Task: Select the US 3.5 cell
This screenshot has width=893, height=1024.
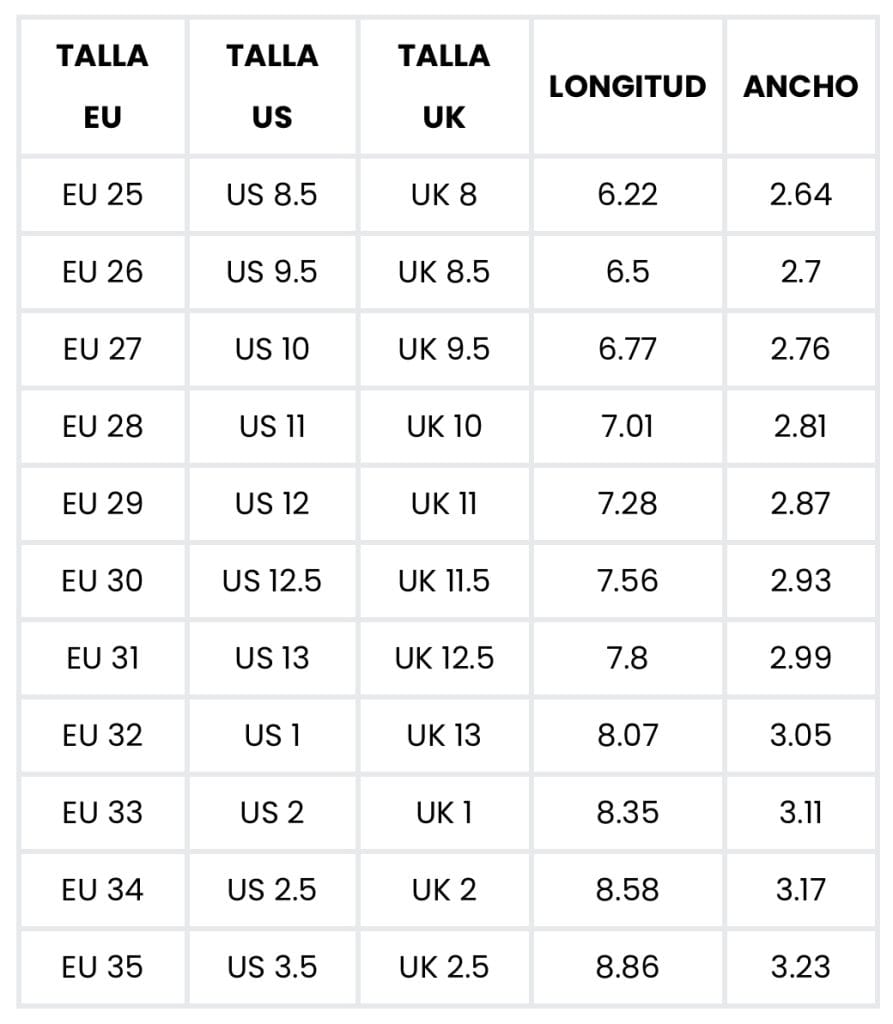Action: point(272,967)
